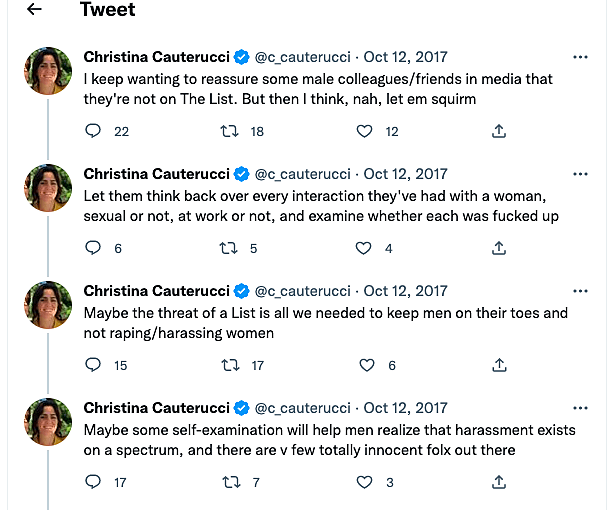Open more options on the third tweet

[x=580, y=291]
